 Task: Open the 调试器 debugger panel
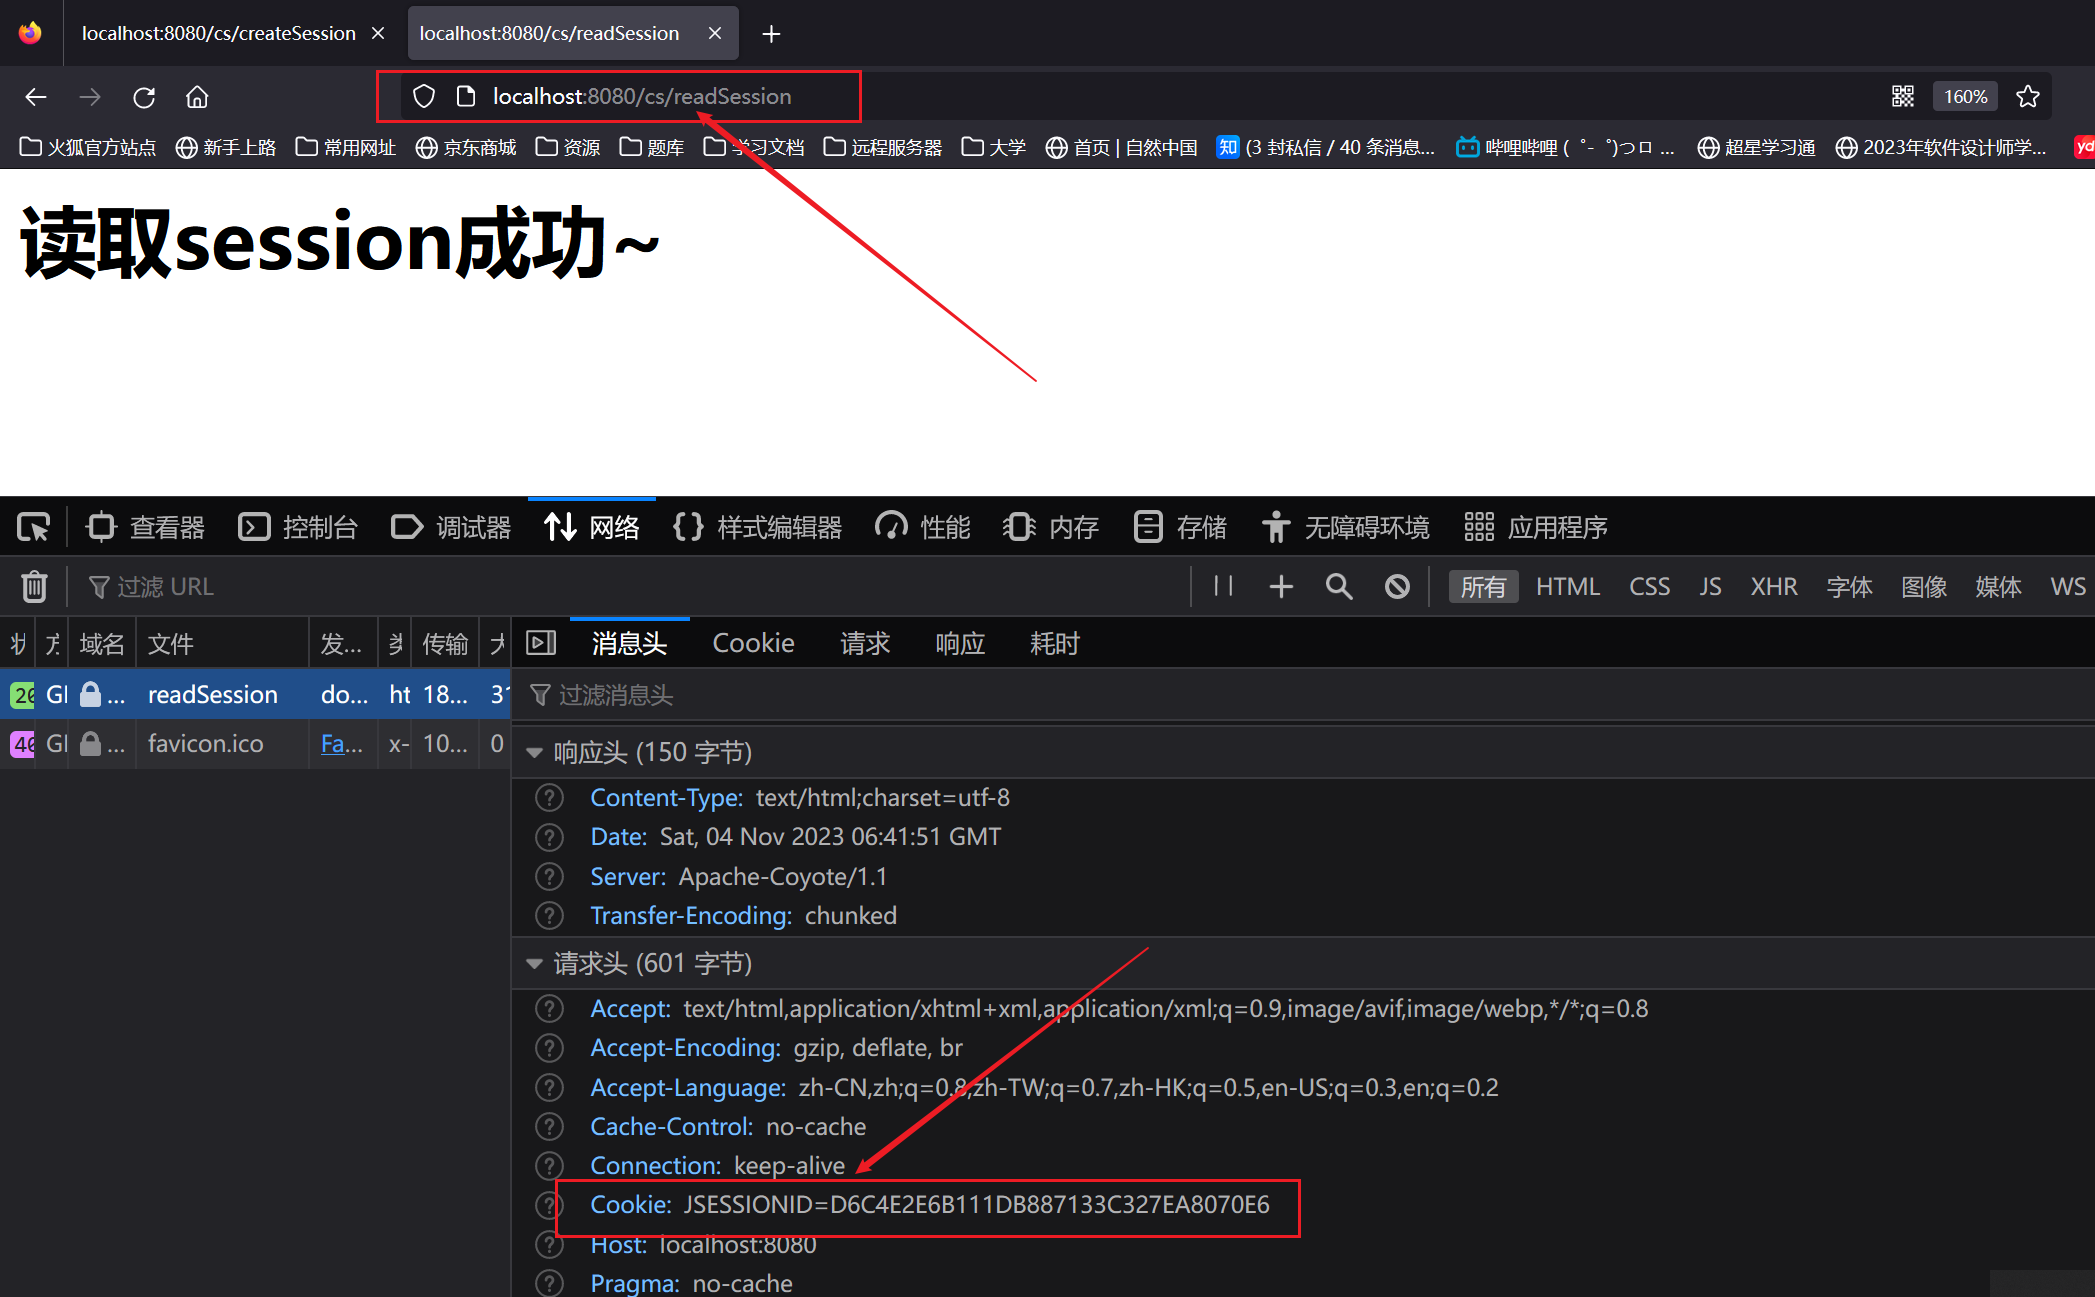[x=451, y=527]
